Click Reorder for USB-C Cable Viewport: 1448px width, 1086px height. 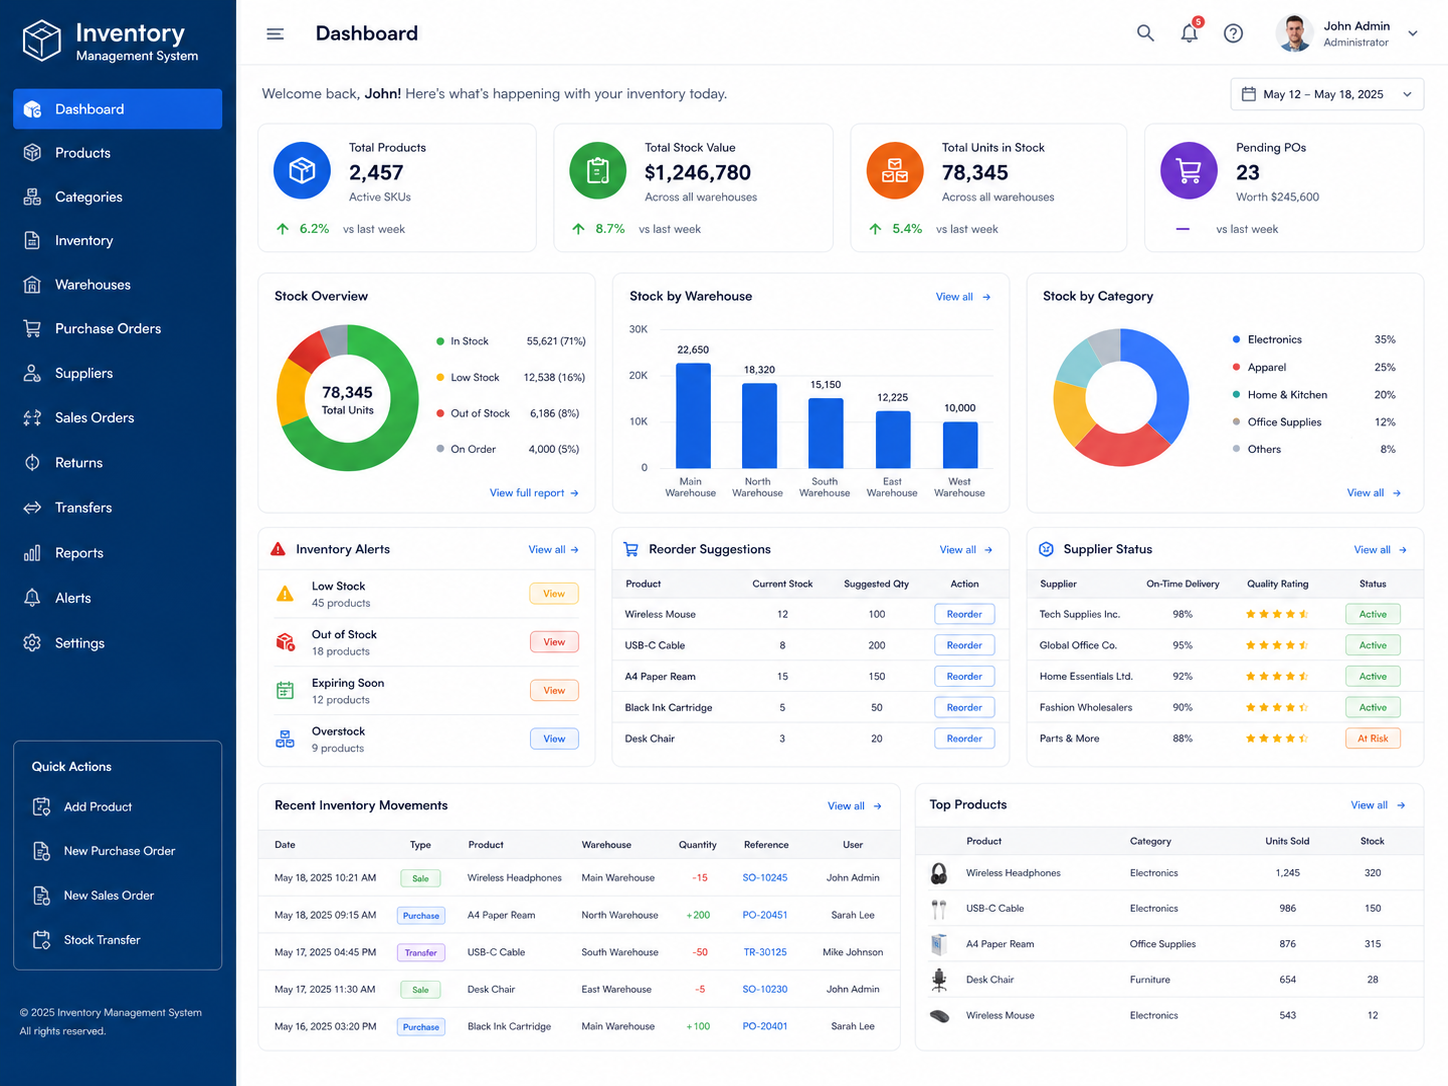click(964, 646)
